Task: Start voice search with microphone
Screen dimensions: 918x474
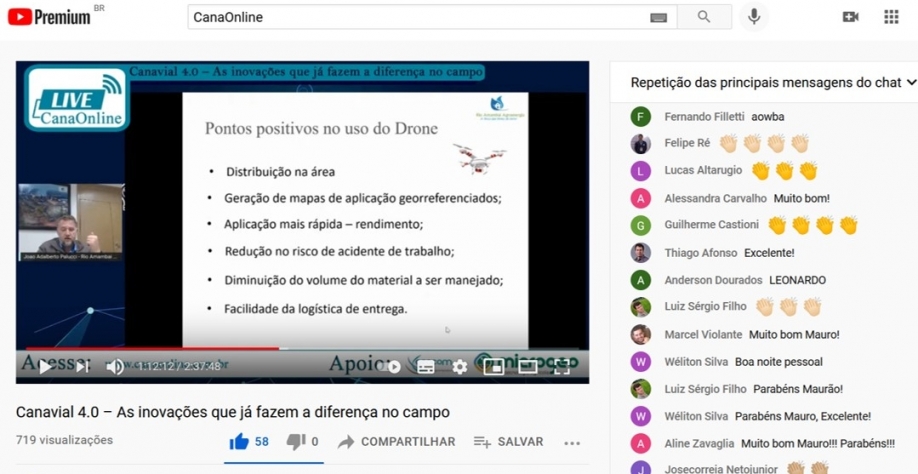Action: pos(754,17)
